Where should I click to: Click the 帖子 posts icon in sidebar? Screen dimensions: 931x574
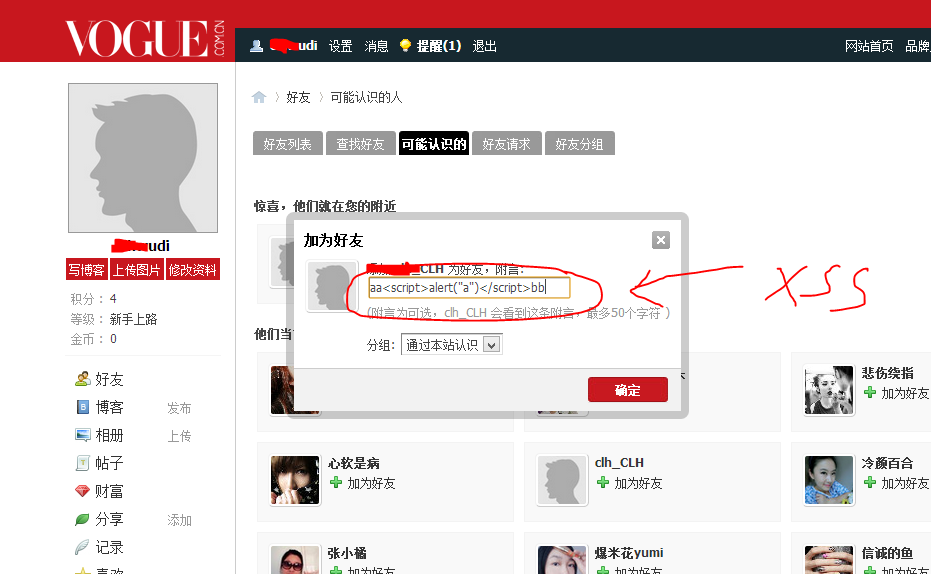pos(83,463)
